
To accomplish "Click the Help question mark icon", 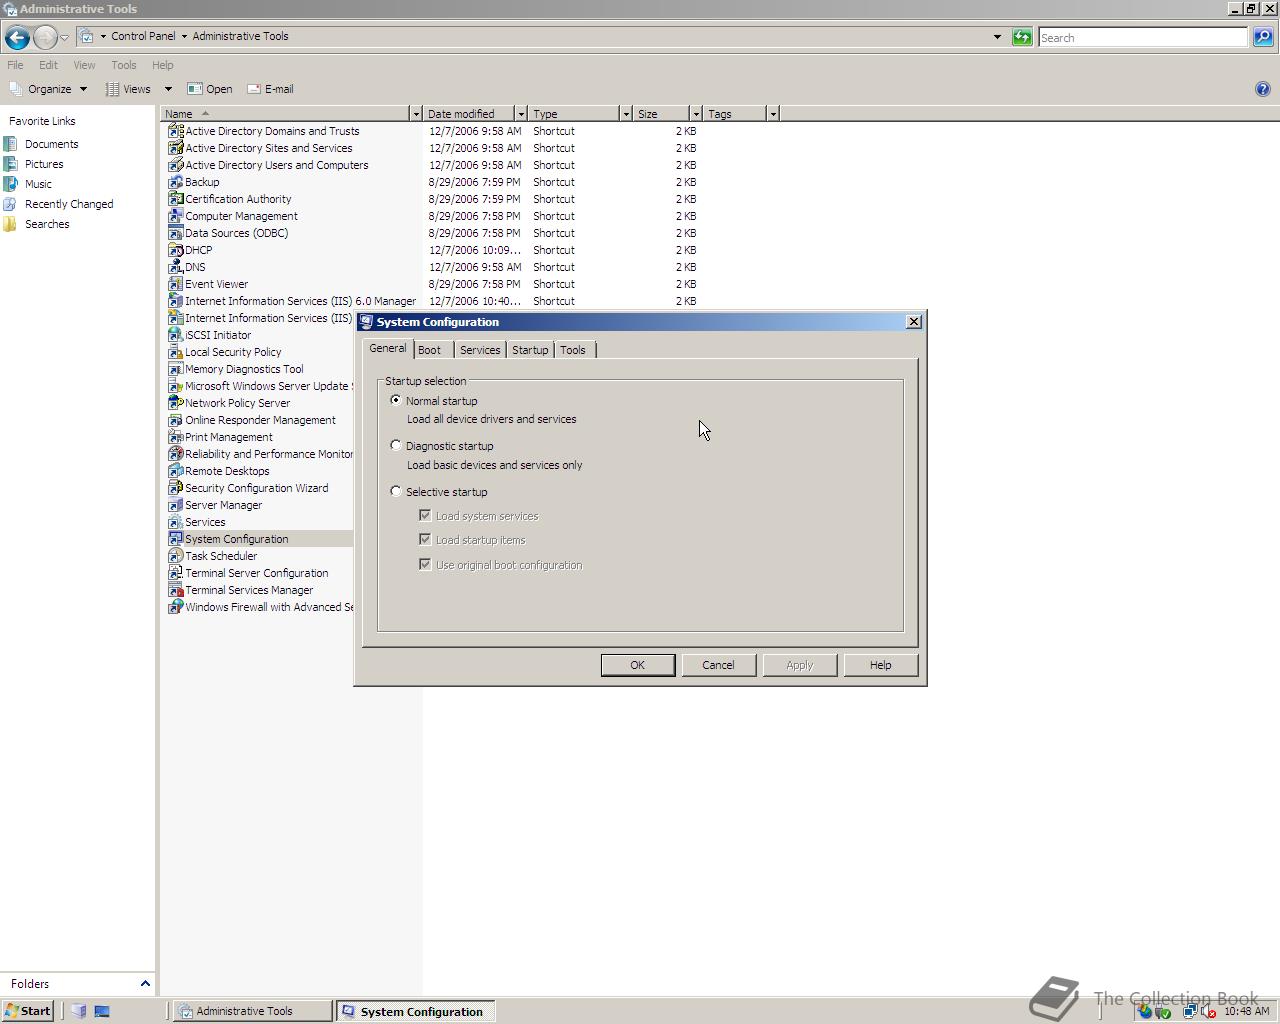I will [x=1262, y=89].
